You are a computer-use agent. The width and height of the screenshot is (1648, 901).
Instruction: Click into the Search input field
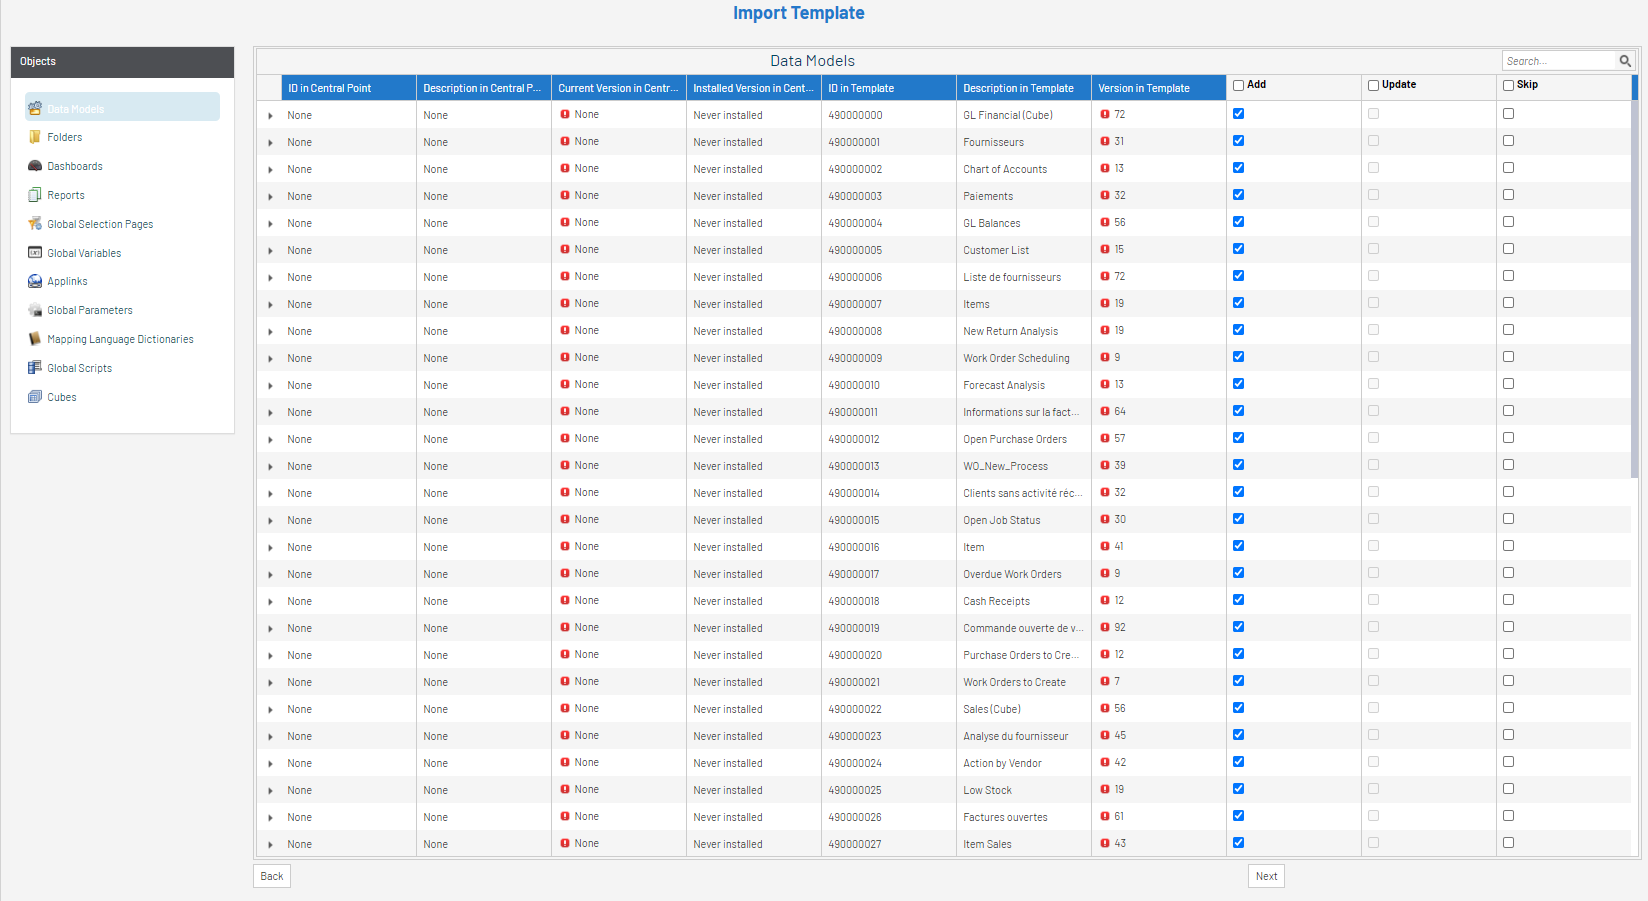point(1558,61)
